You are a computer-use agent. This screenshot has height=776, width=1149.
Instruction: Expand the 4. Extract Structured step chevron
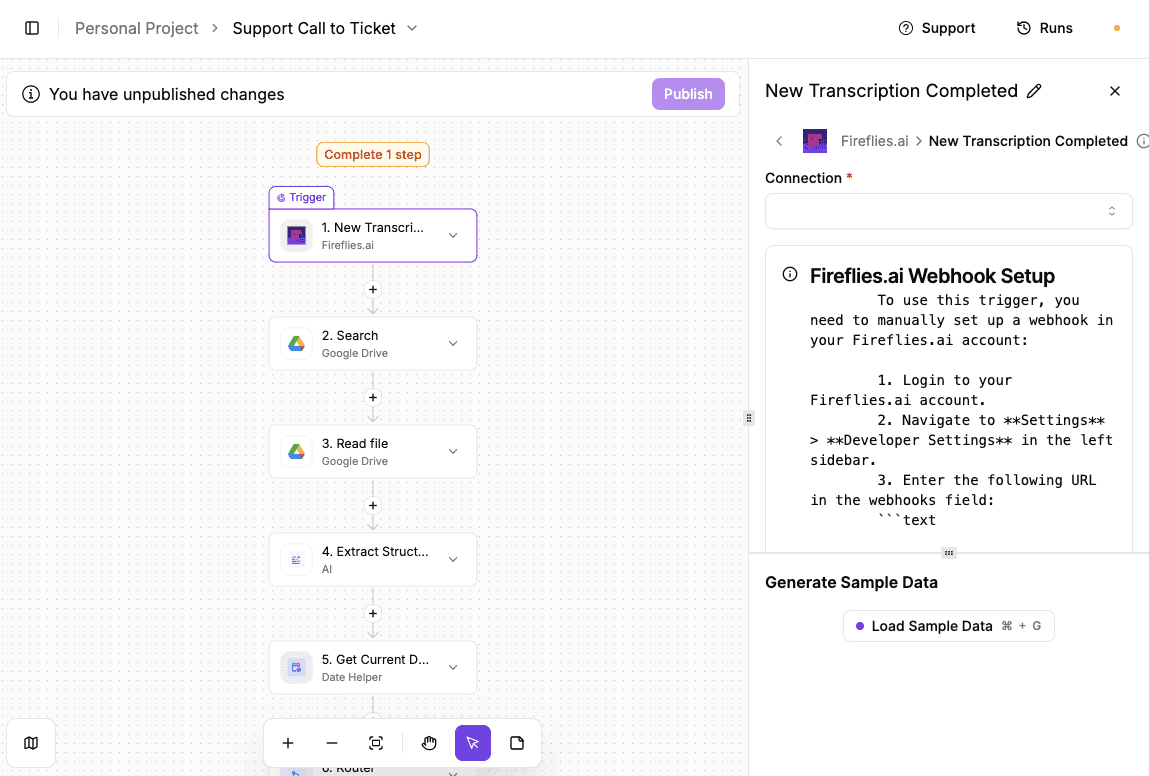tap(452, 559)
